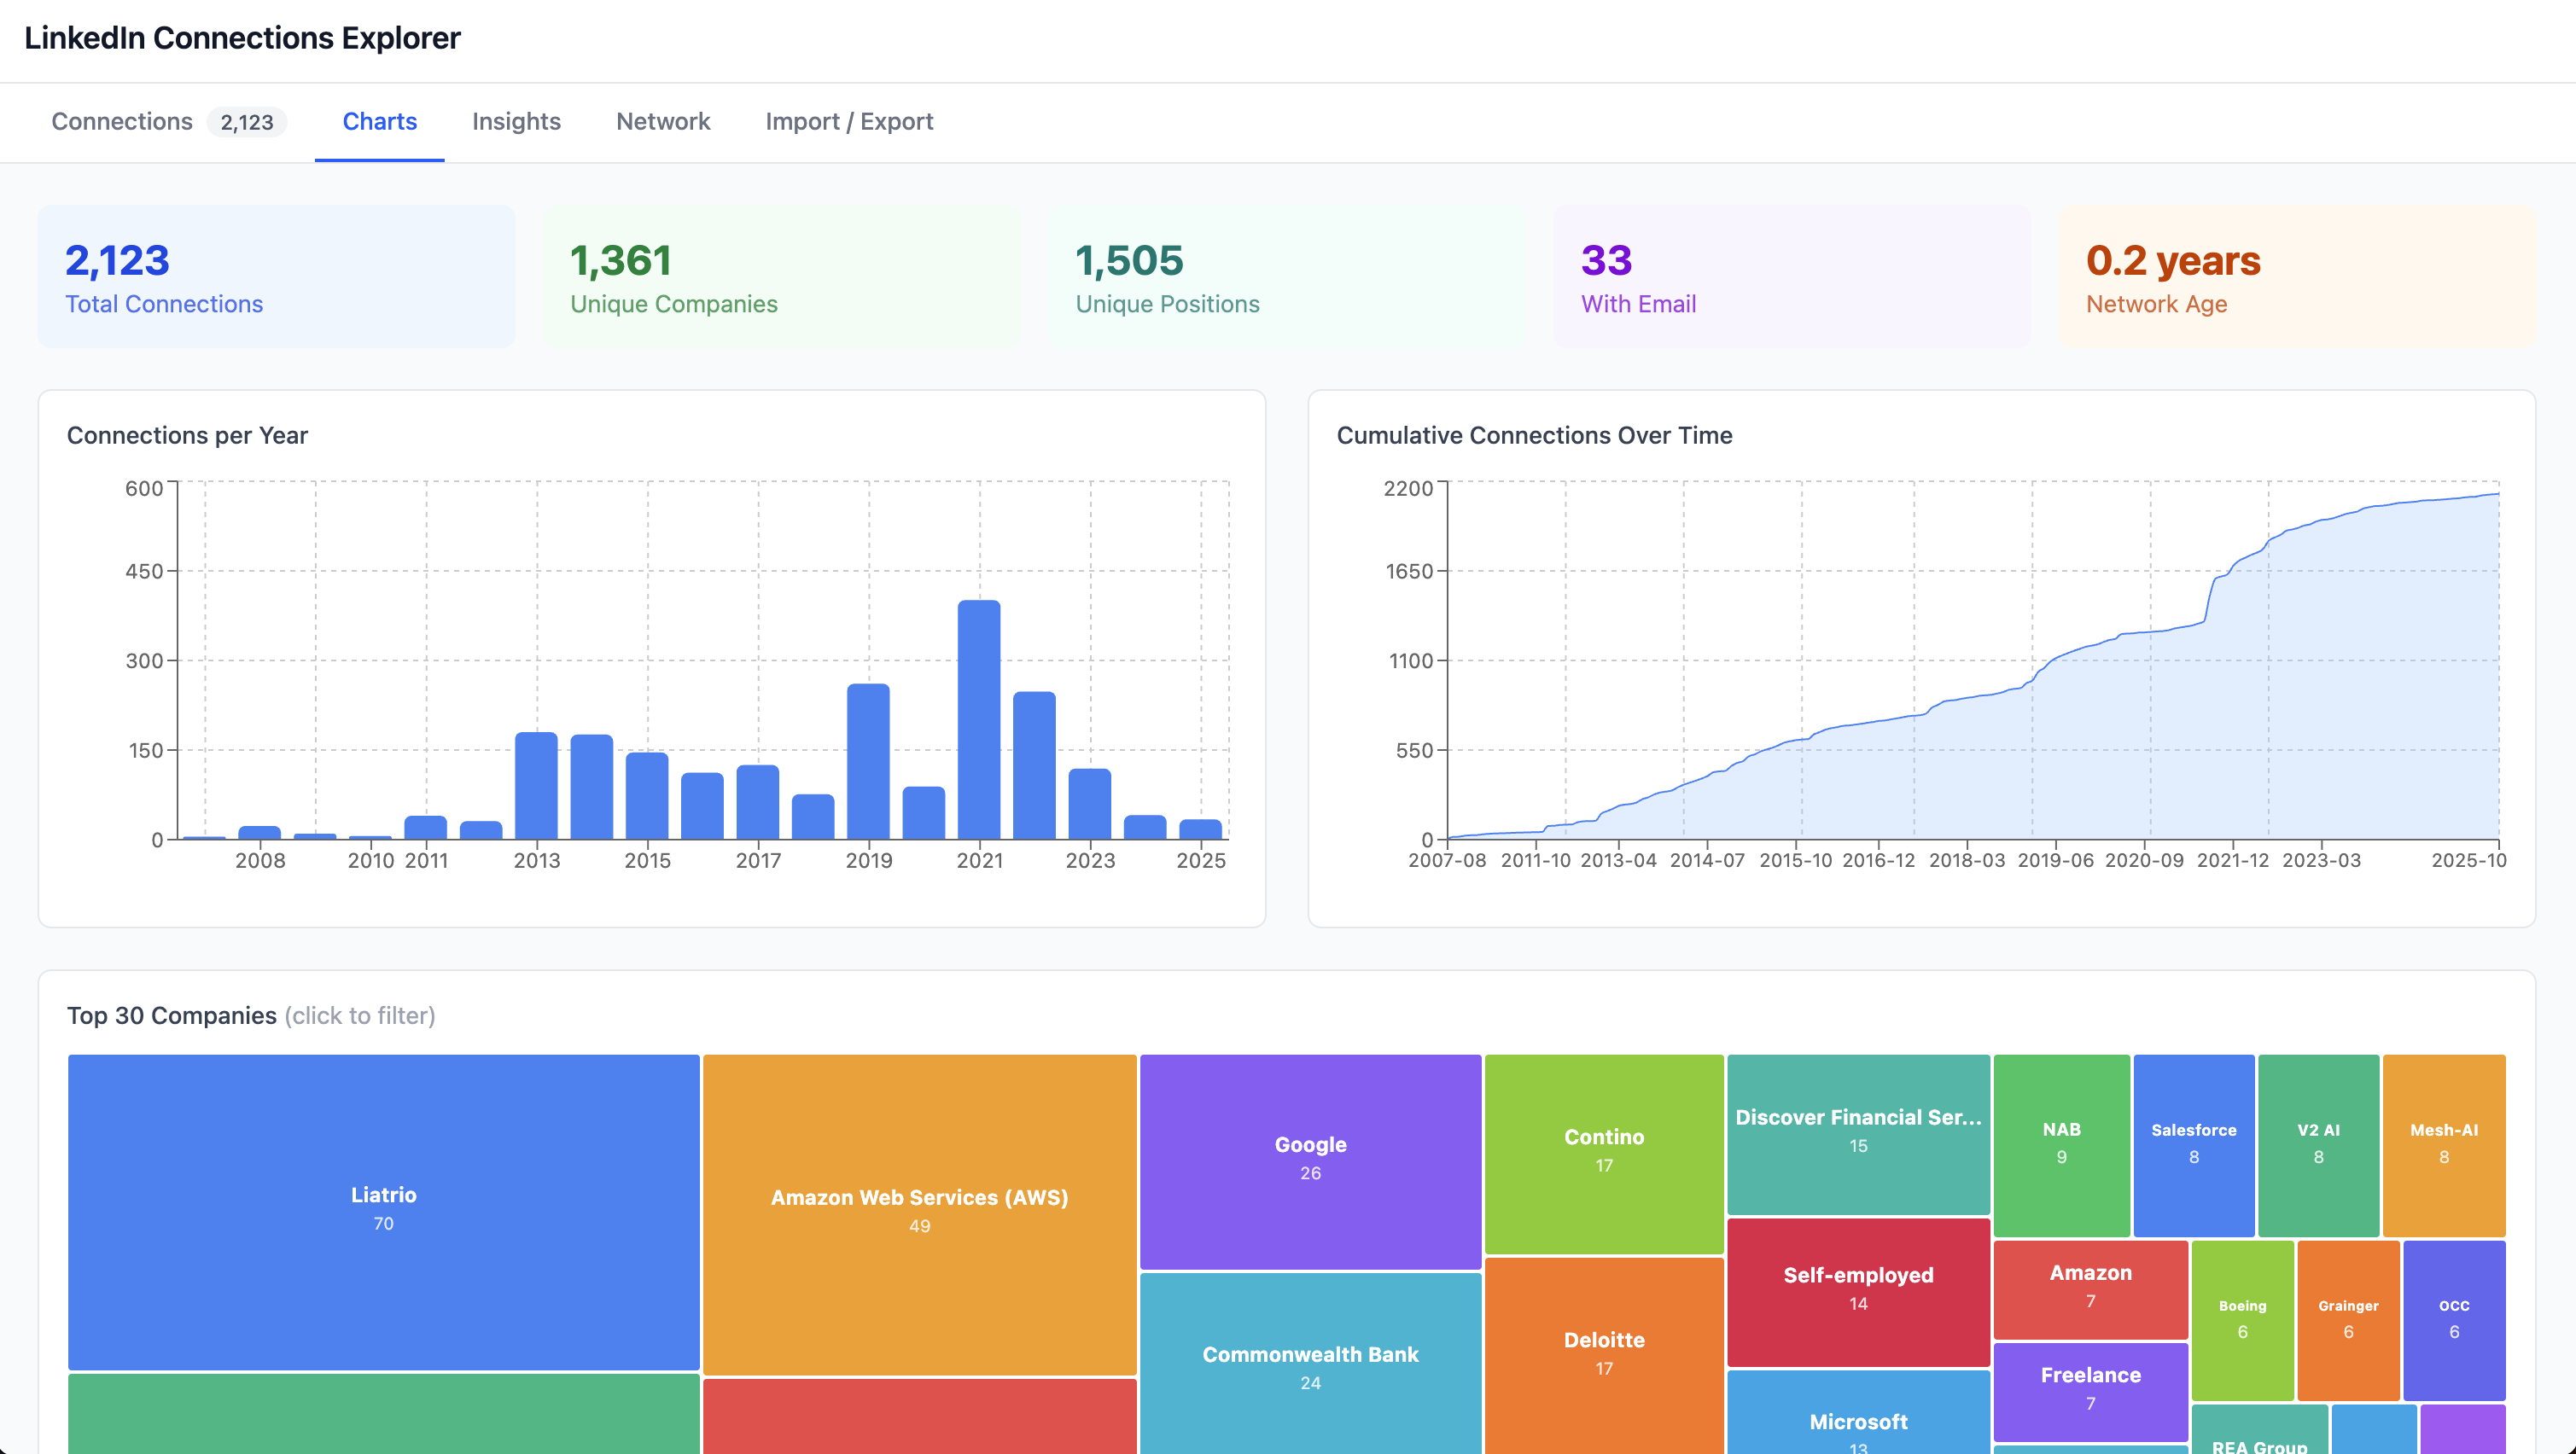Click the 2023 bar in Connections per Year
The height and width of the screenshot is (1454, 2576).
1089,804
